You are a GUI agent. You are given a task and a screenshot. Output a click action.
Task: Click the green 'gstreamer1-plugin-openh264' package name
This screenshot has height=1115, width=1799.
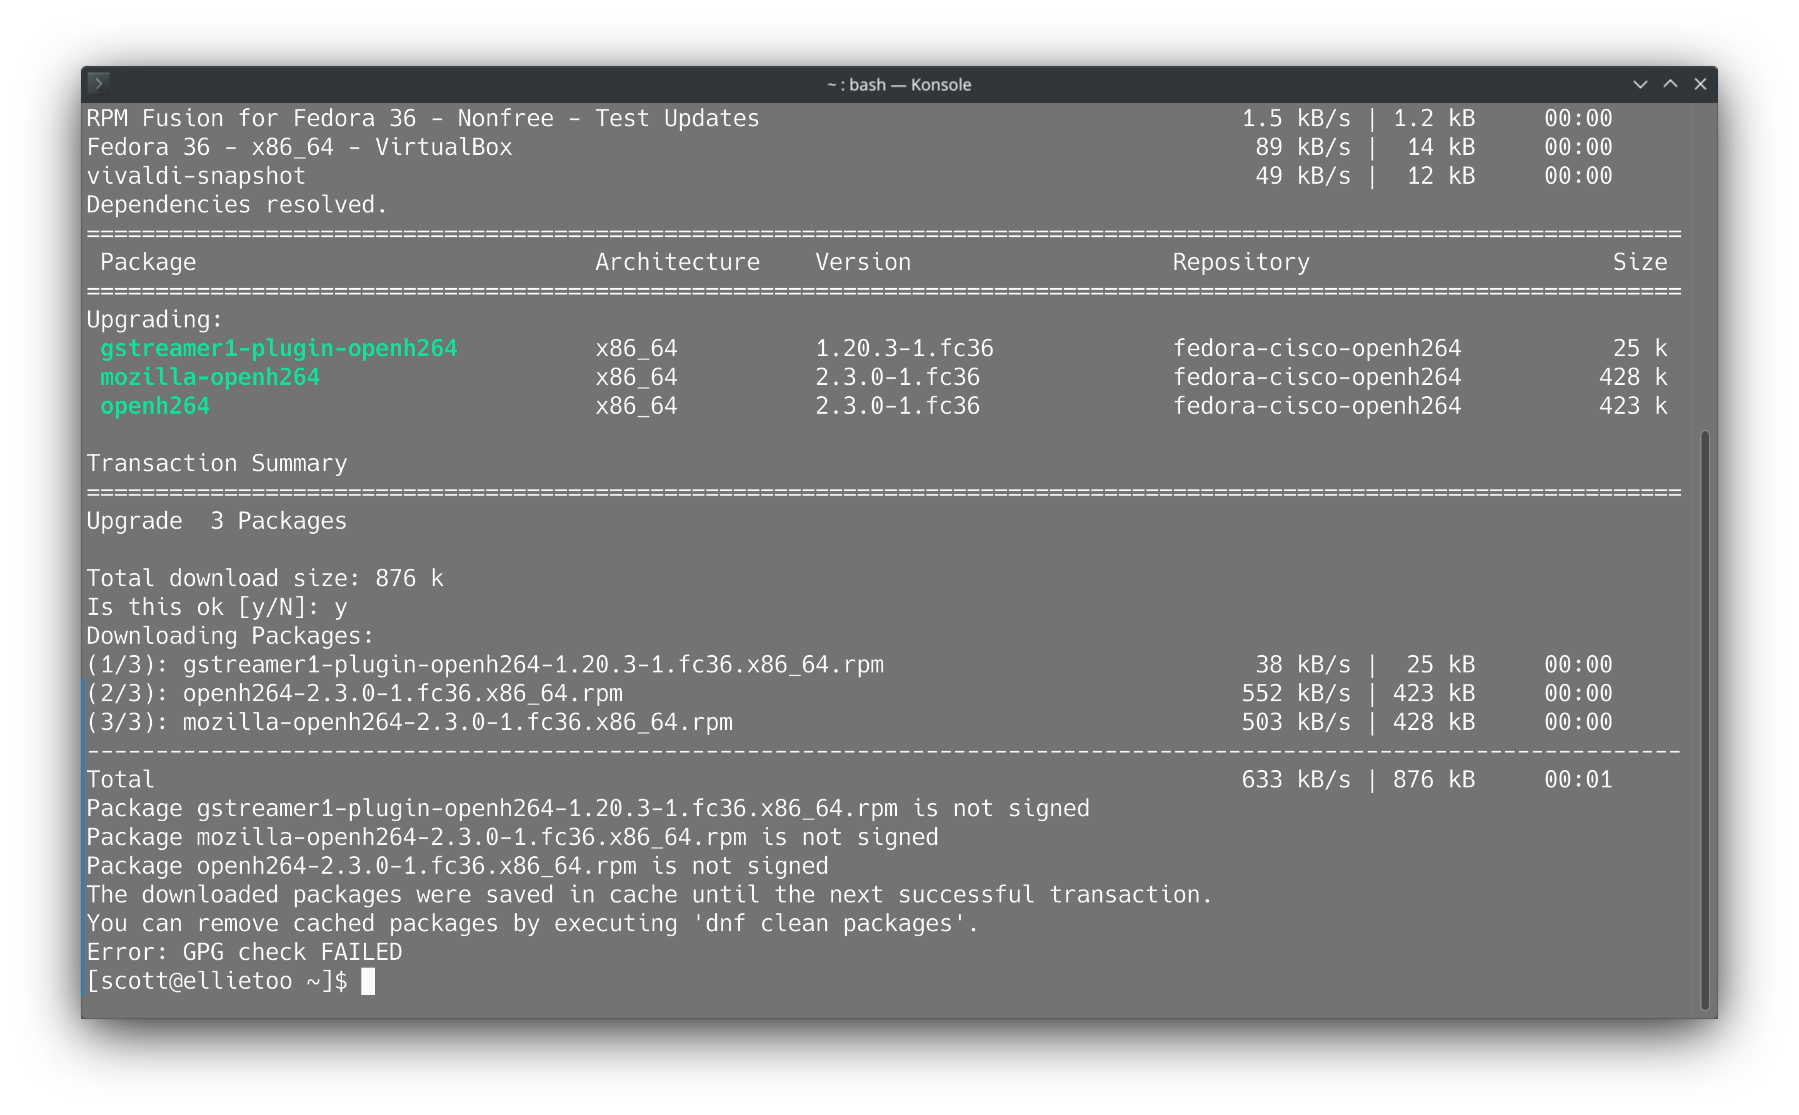click(279, 348)
